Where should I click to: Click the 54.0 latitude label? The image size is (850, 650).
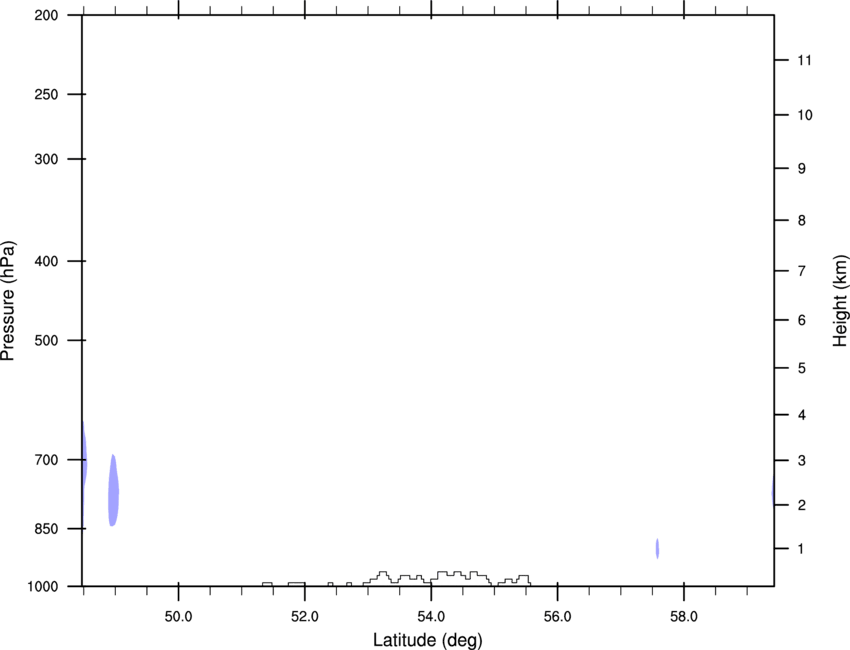tap(431, 616)
